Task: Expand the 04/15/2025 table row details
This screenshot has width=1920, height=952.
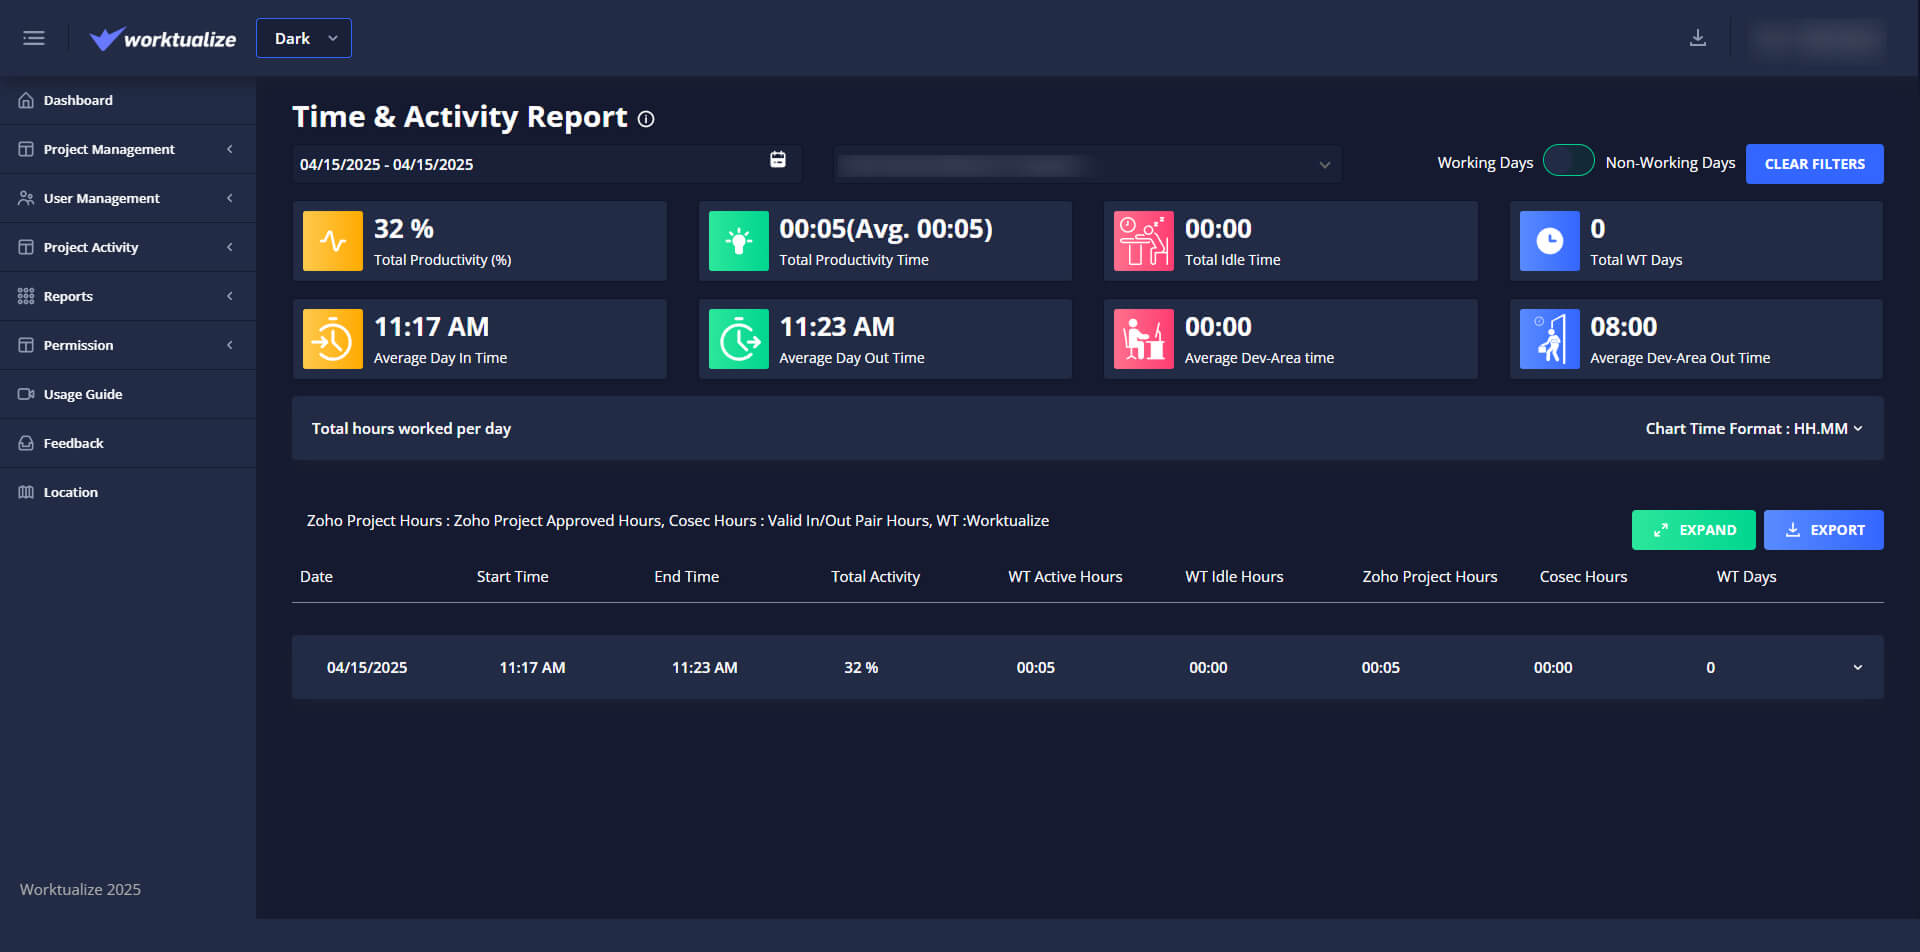Action: point(1859,667)
